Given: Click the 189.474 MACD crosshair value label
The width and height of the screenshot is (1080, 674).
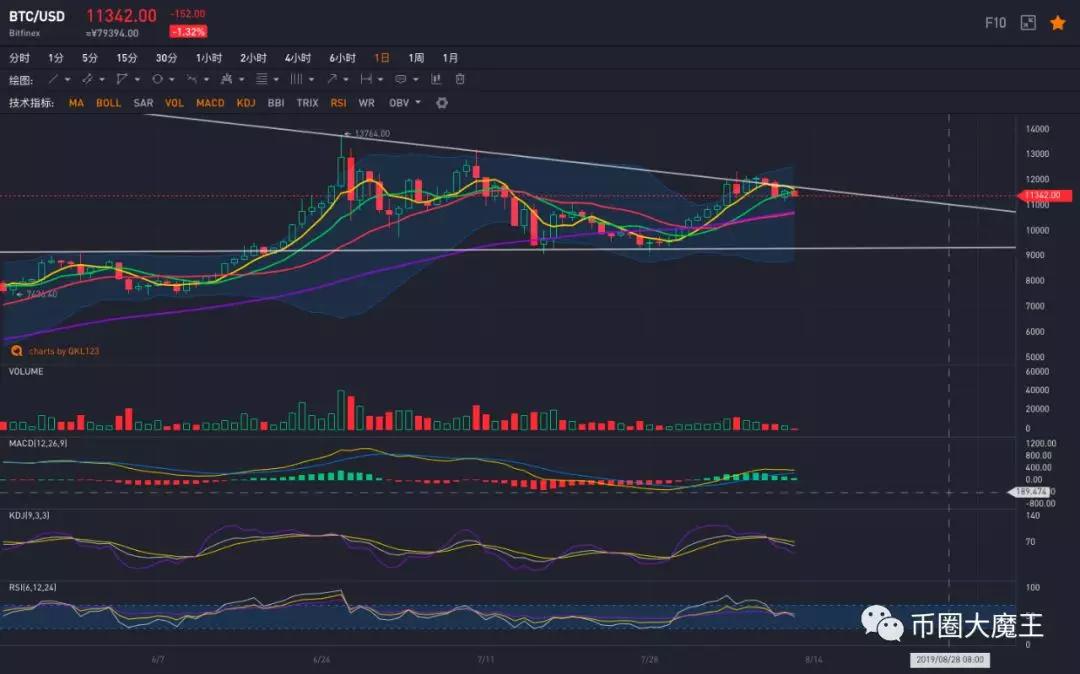Looking at the screenshot, I should click(x=1029, y=492).
